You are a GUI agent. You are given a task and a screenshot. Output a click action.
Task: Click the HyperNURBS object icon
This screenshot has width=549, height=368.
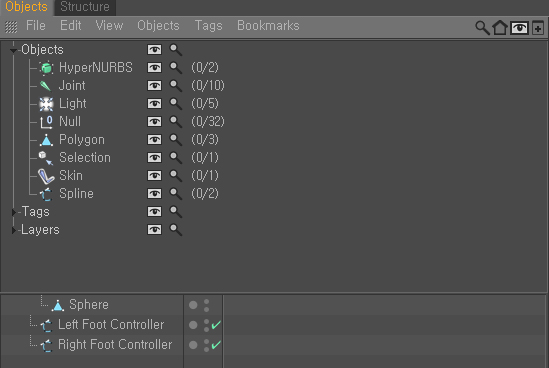[46, 68]
